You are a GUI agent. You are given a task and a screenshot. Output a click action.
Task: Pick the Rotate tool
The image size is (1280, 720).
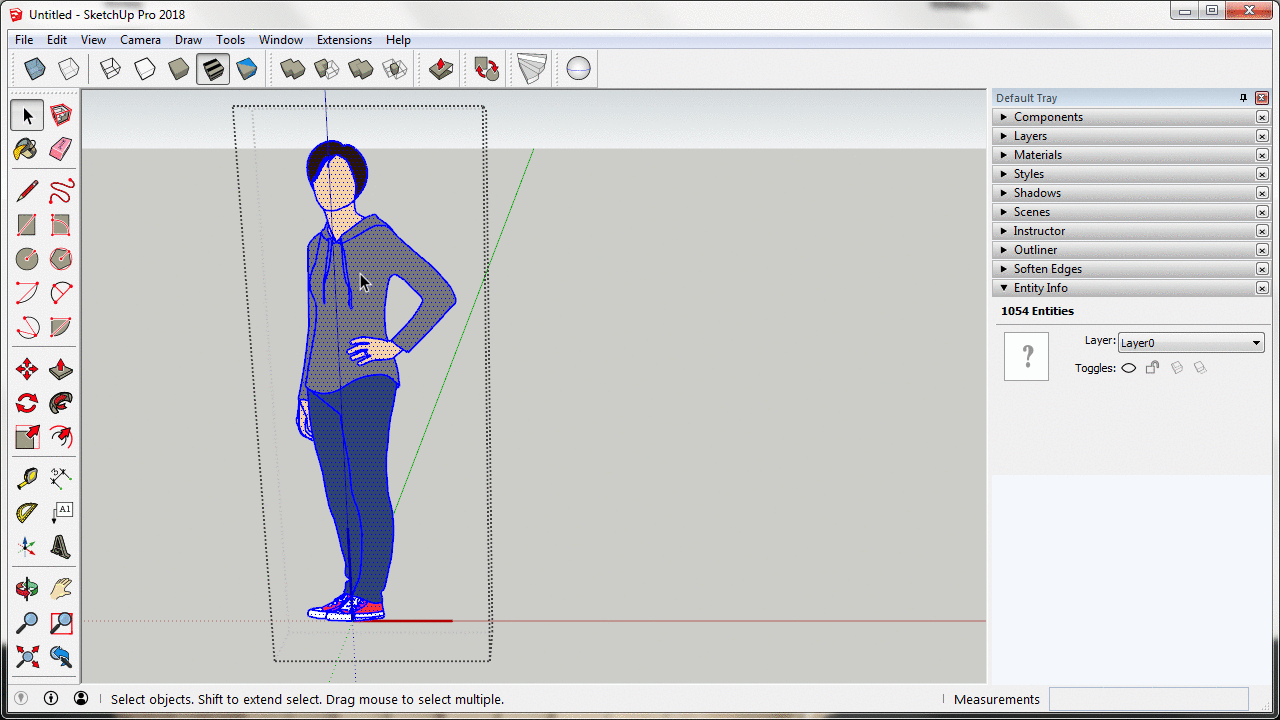tap(27, 404)
